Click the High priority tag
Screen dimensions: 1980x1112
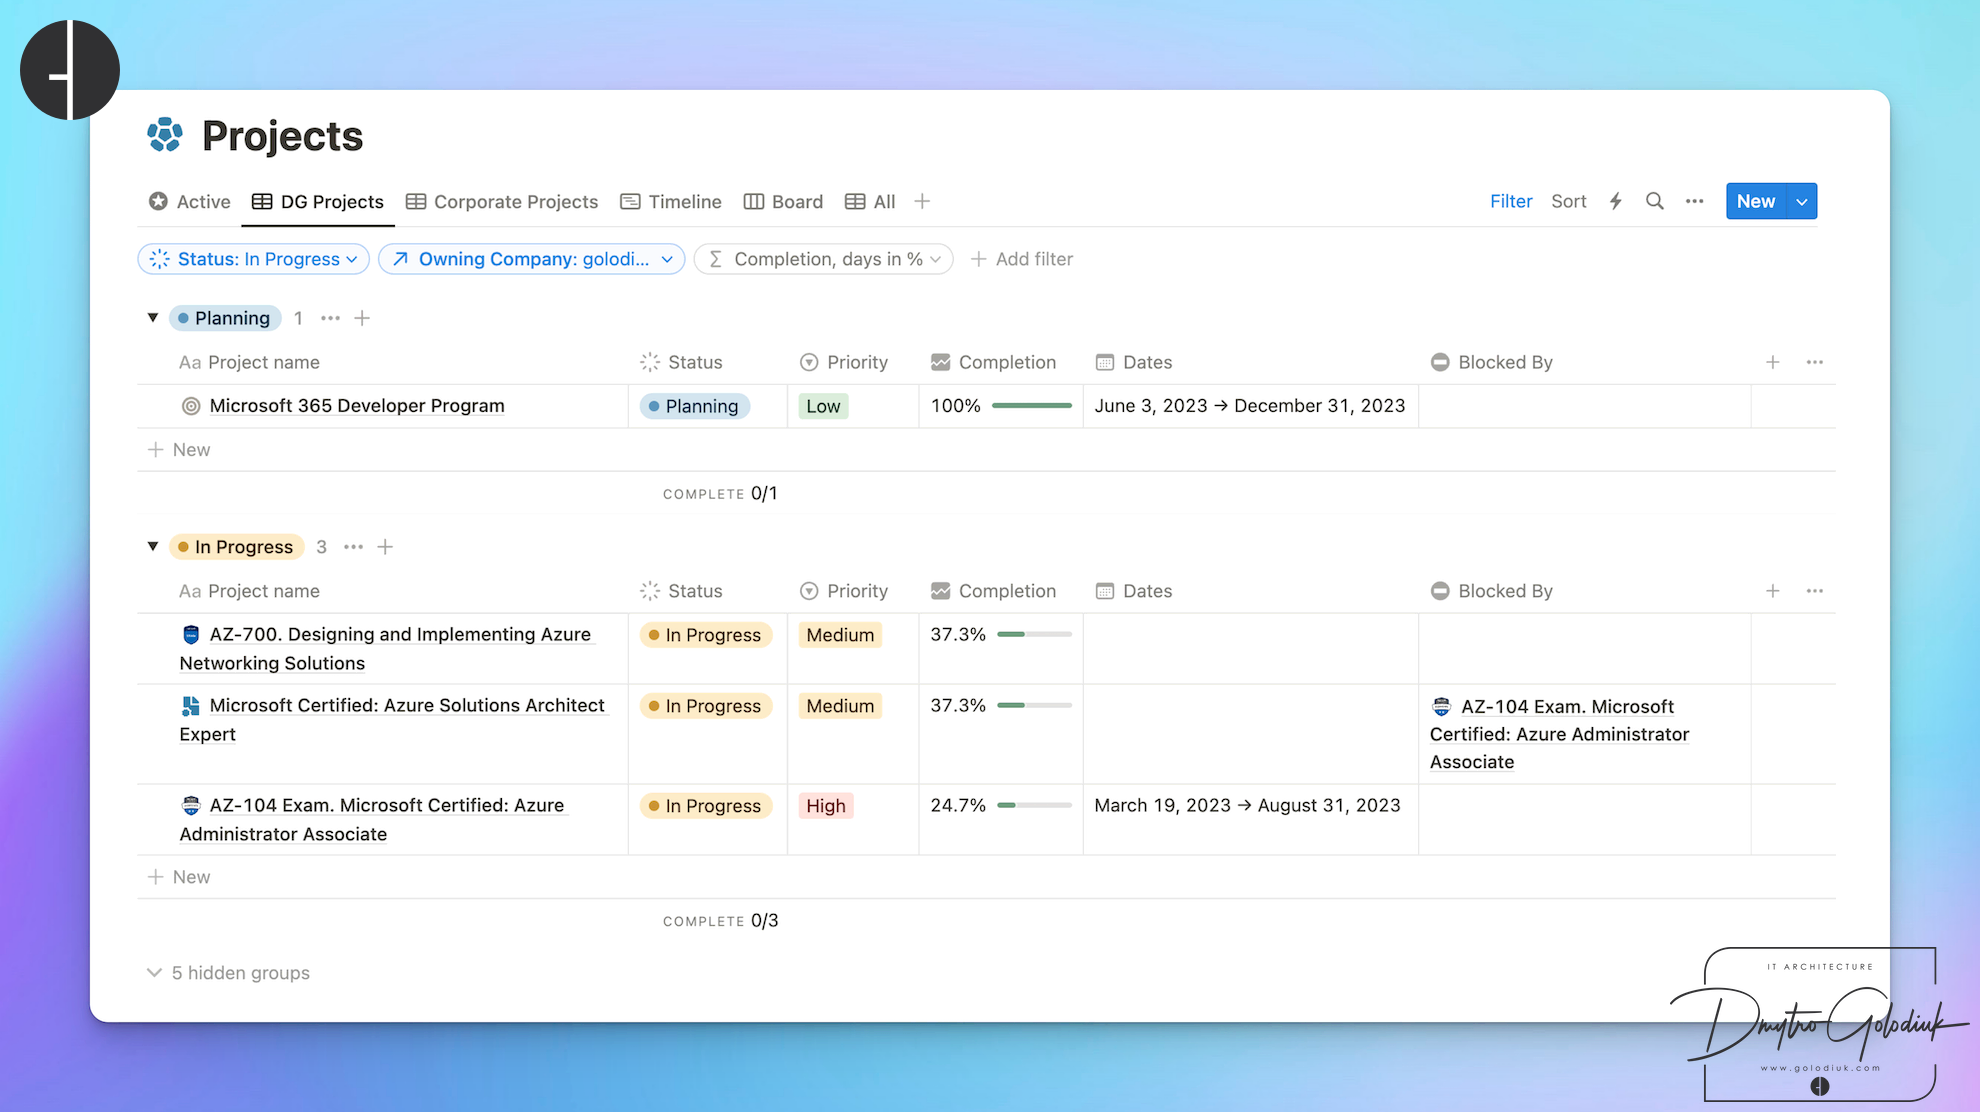click(x=825, y=806)
